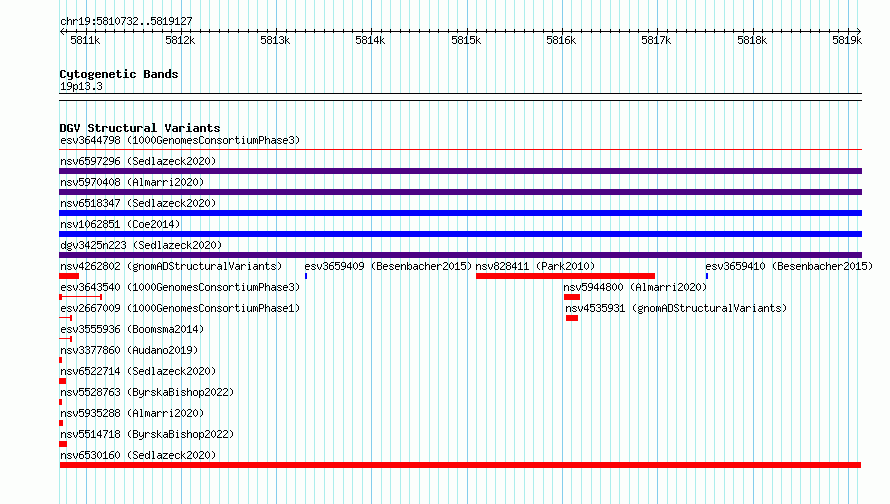
Task: Click the chr19:5810732..5819127 position text
Action: coord(126,21)
